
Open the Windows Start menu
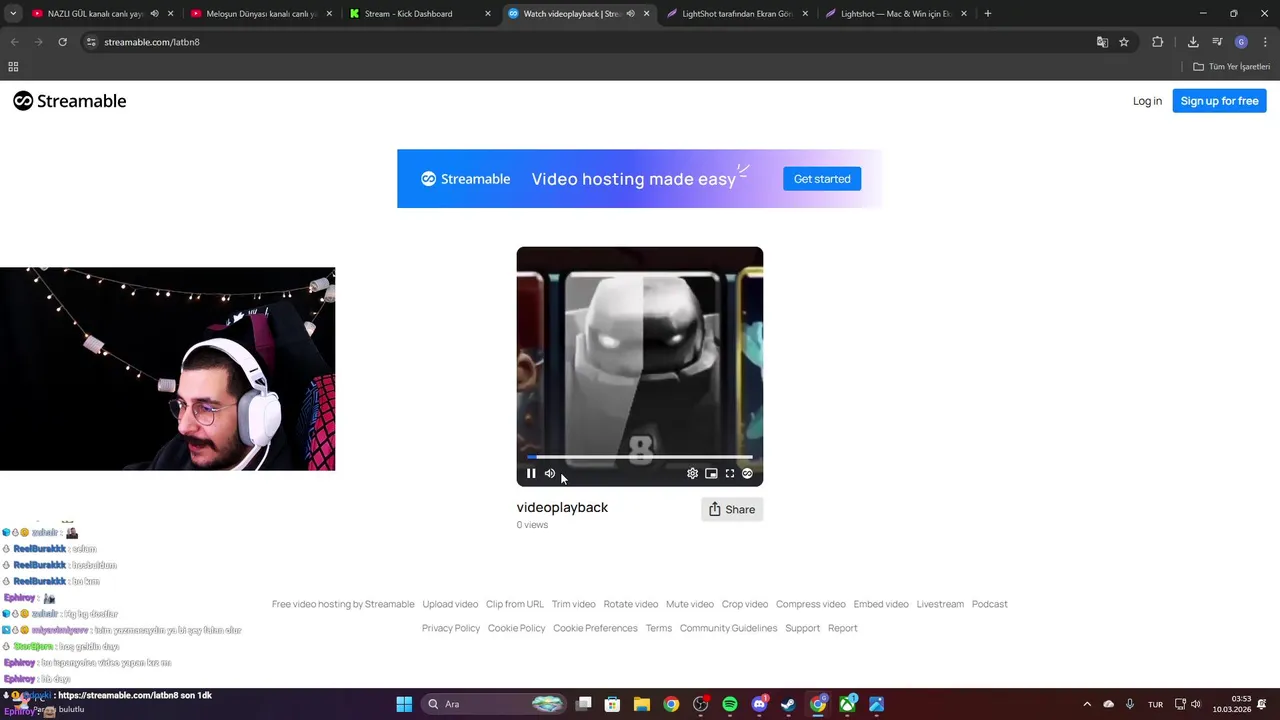404,704
